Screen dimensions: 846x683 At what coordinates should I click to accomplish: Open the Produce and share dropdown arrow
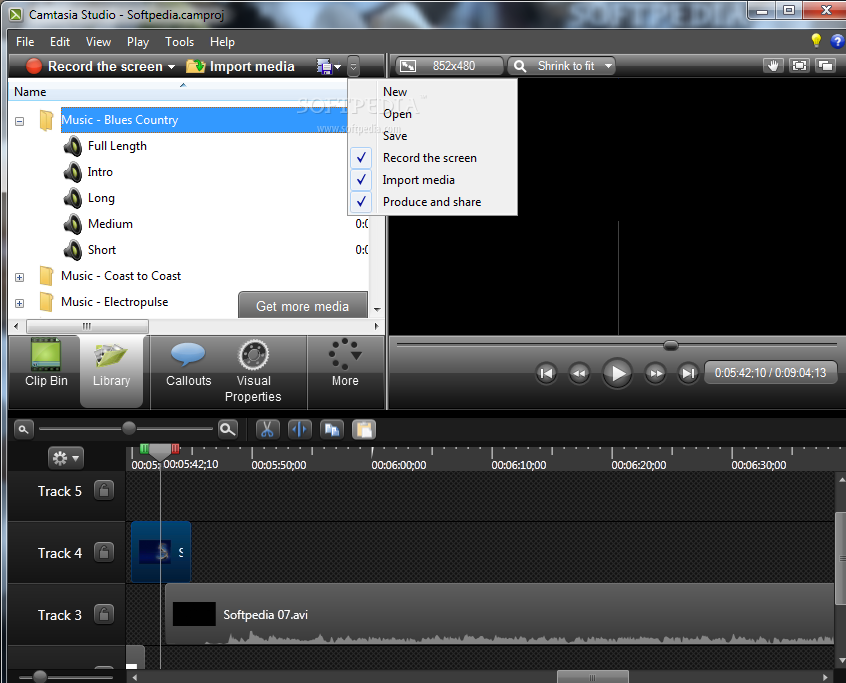click(337, 67)
